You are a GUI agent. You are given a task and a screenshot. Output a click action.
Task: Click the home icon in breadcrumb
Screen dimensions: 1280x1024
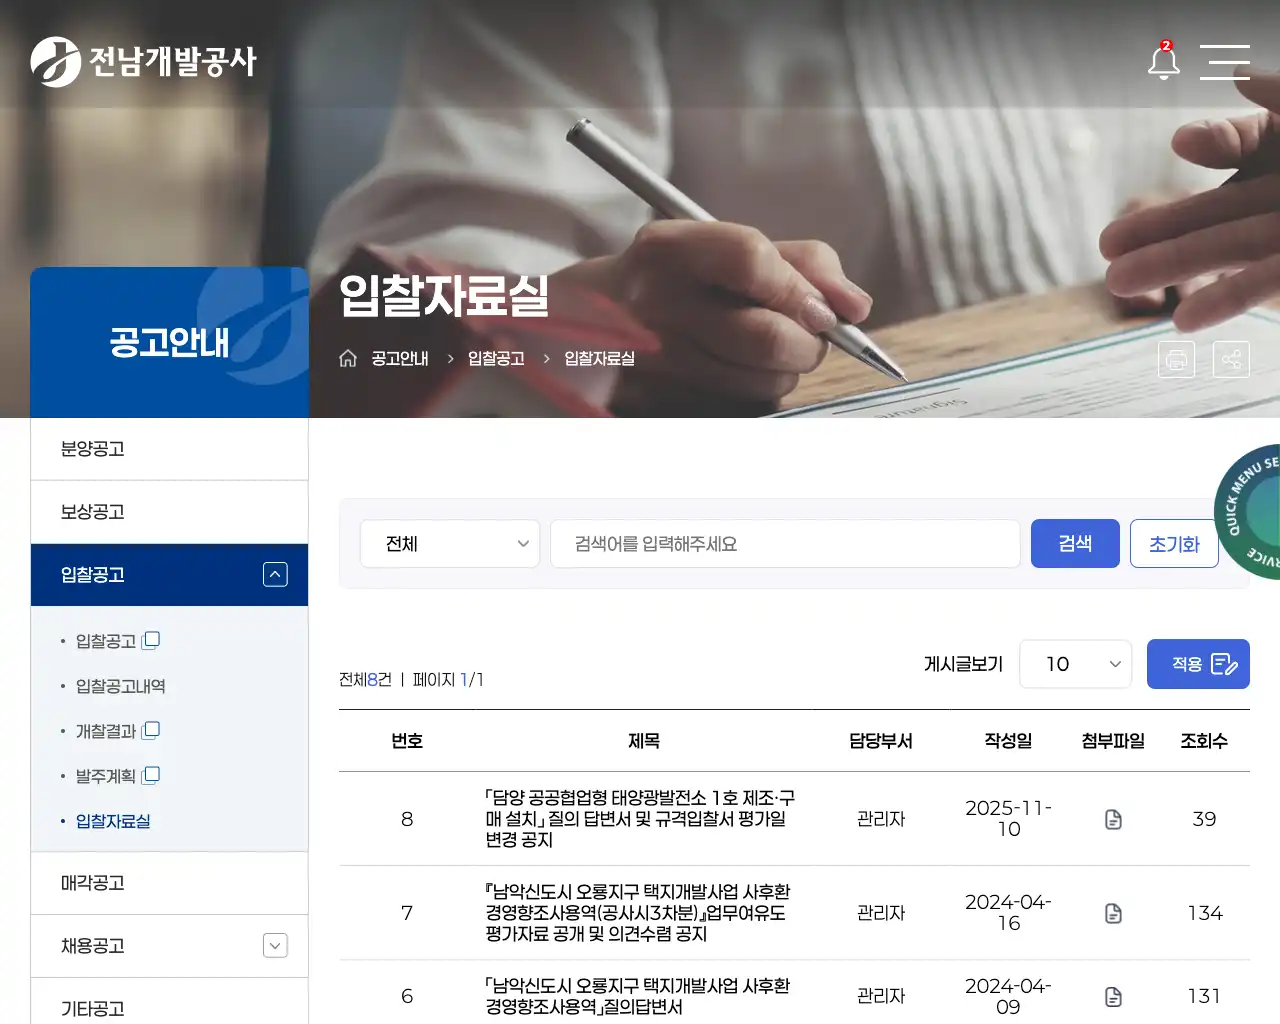click(x=348, y=358)
